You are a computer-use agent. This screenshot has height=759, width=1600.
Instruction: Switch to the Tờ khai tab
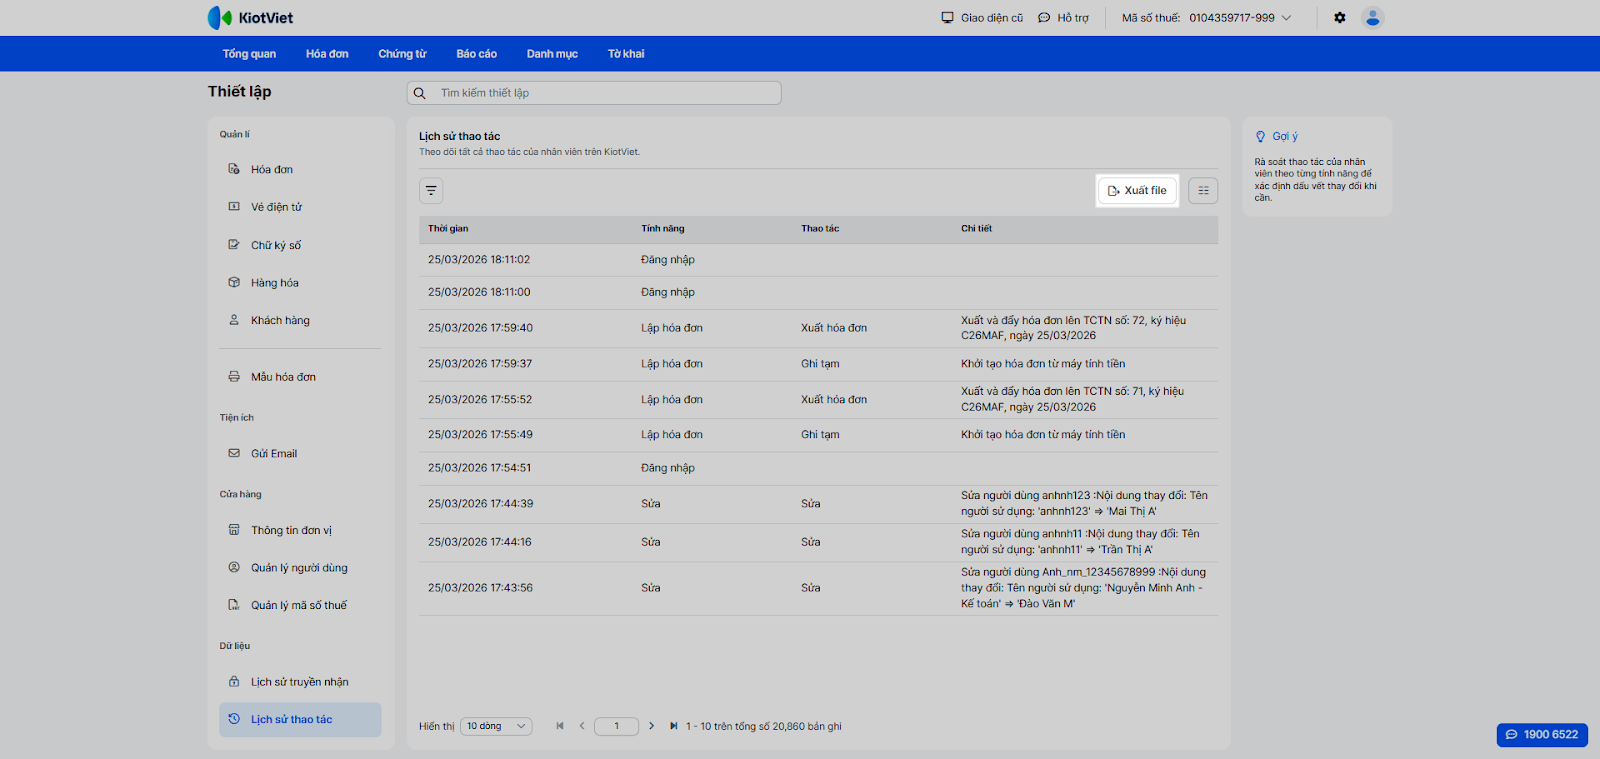(626, 54)
